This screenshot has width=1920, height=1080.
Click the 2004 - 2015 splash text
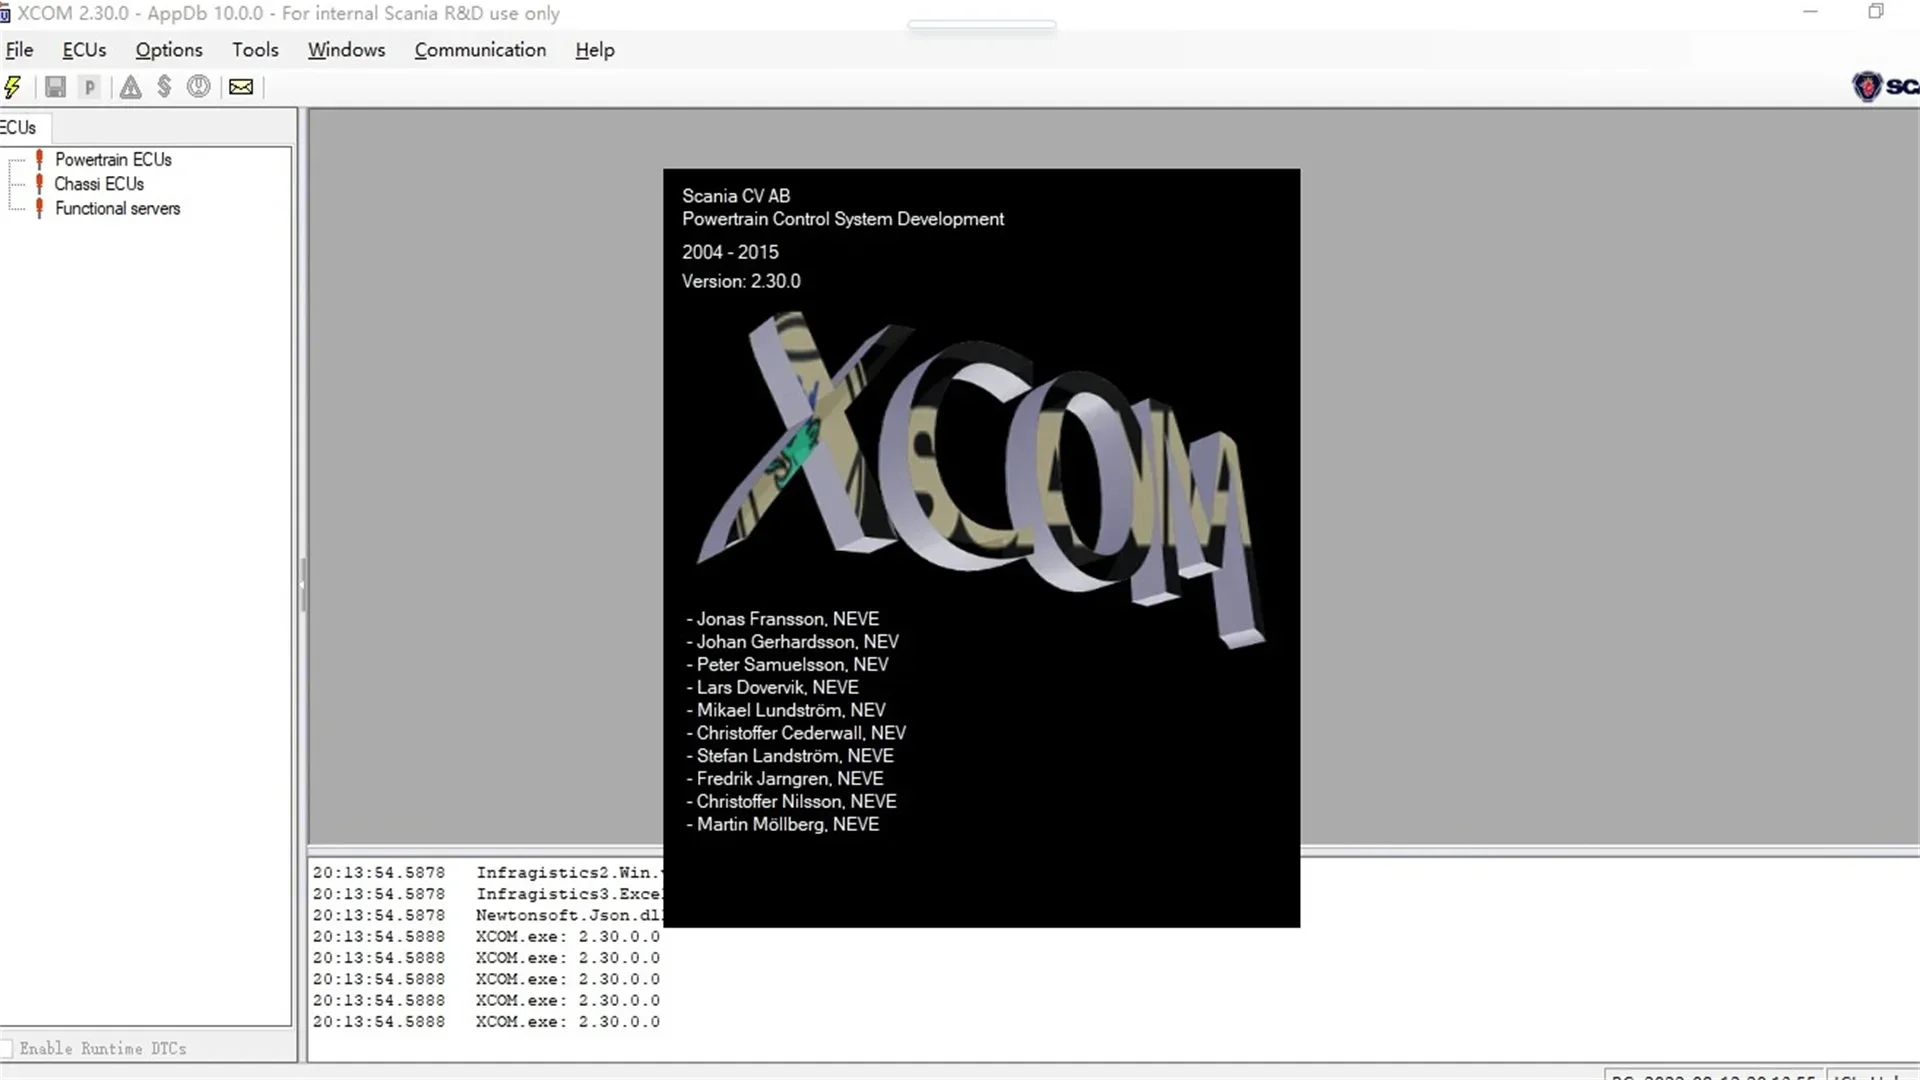730,252
